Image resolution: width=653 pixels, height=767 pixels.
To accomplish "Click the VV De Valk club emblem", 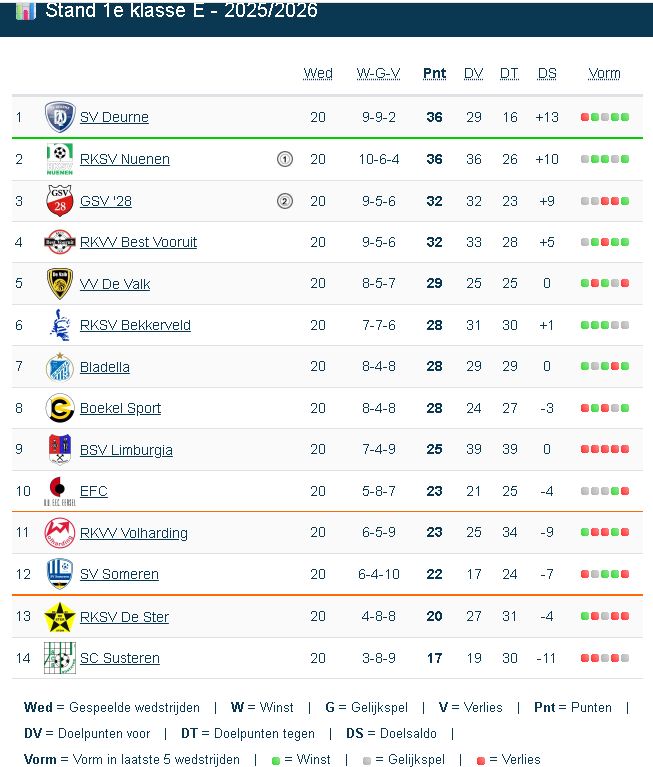I will click(60, 284).
